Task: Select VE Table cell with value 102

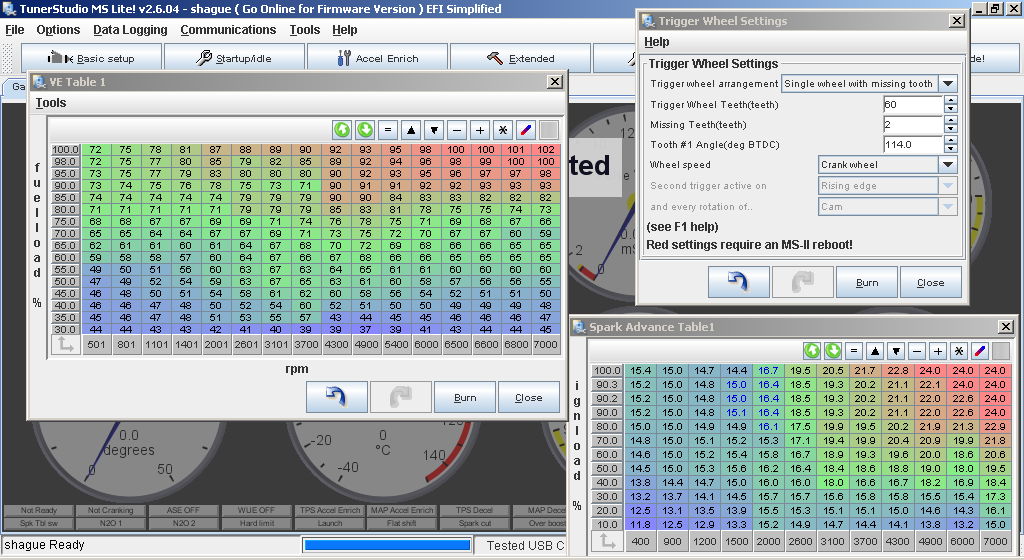Action: click(x=545, y=149)
